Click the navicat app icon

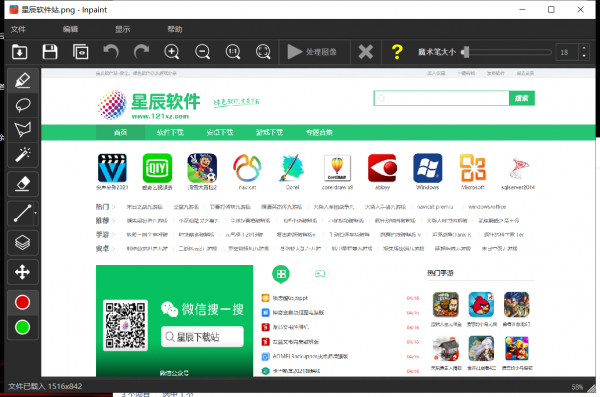tap(247, 168)
